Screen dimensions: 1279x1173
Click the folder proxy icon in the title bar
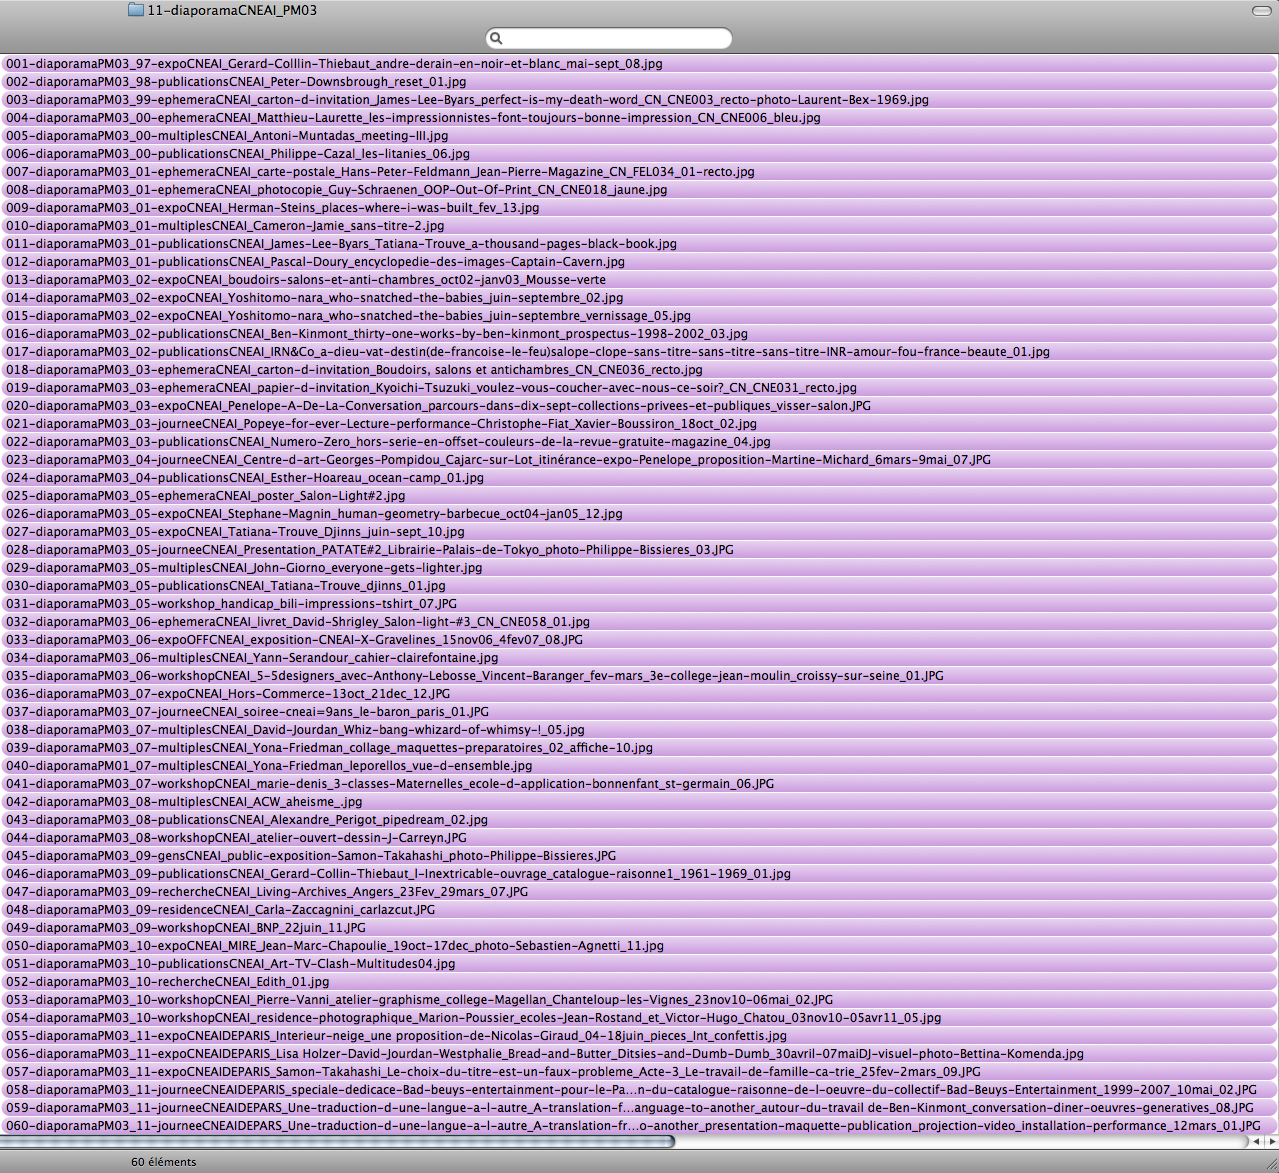pos(135,10)
